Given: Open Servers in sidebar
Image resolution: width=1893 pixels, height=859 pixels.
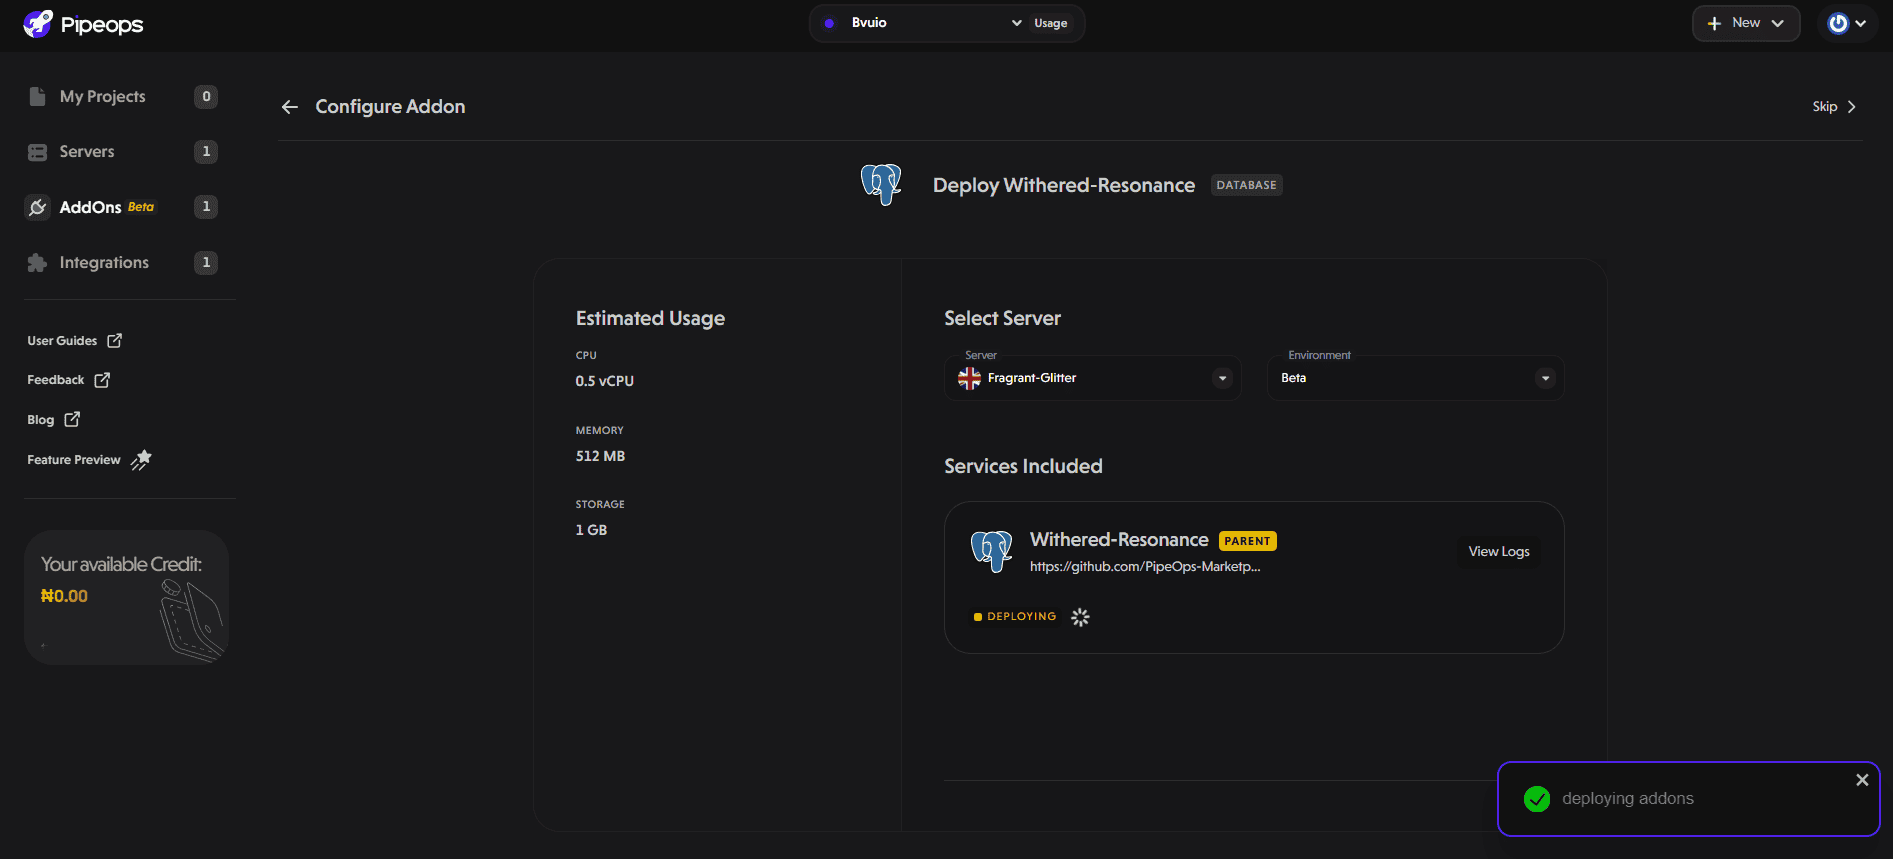Looking at the screenshot, I should pyautogui.click(x=87, y=152).
